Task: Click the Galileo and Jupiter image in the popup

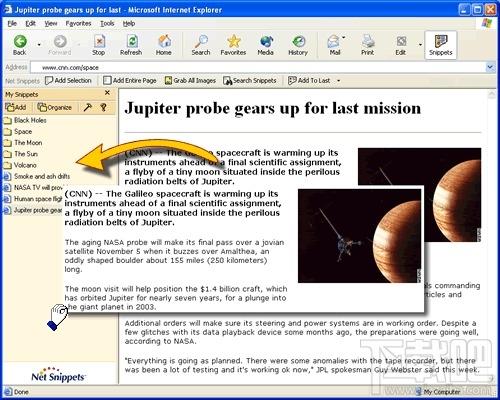Action: pyautogui.click(x=360, y=236)
